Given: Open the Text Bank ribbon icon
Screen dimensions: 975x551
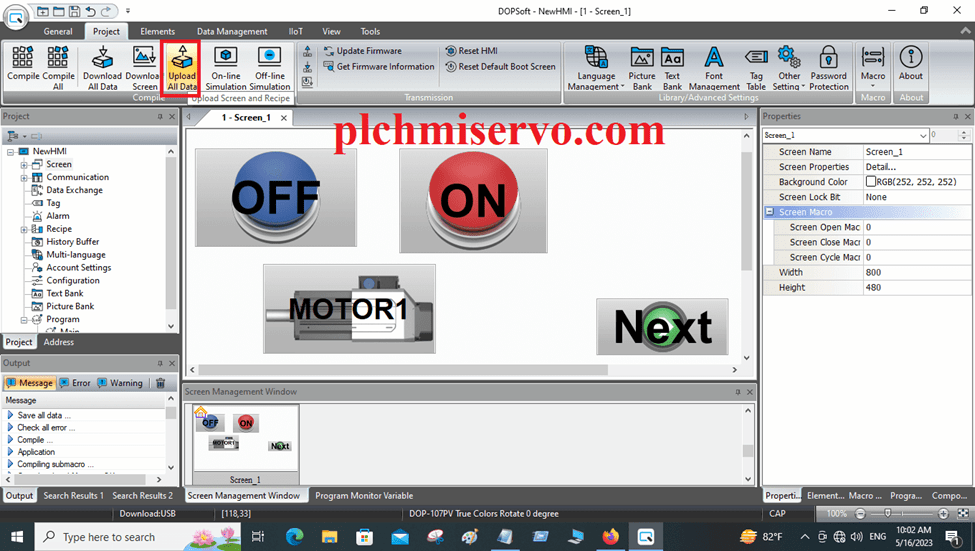Looking at the screenshot, I should point(672,67).
